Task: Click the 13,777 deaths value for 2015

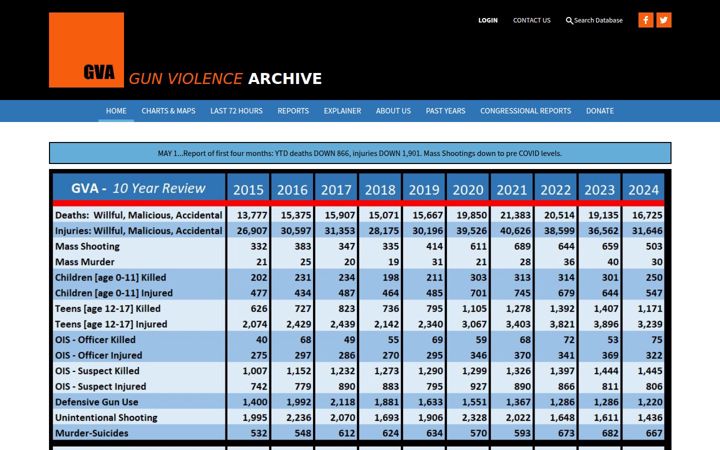Action: (252, 215)
